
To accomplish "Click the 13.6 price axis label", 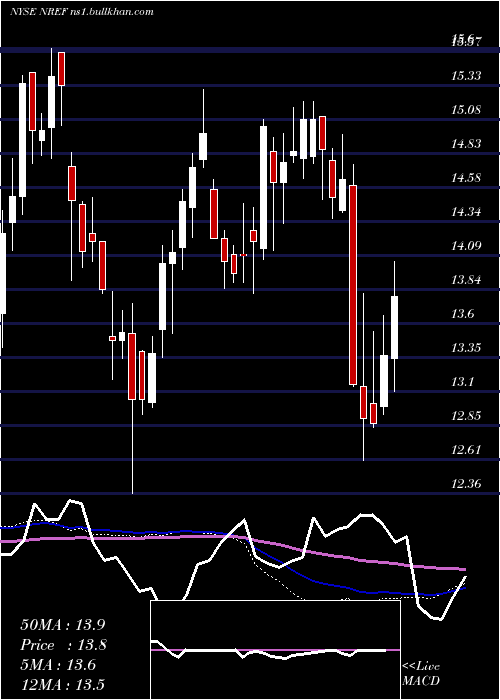I will click(x=463, y=314).
